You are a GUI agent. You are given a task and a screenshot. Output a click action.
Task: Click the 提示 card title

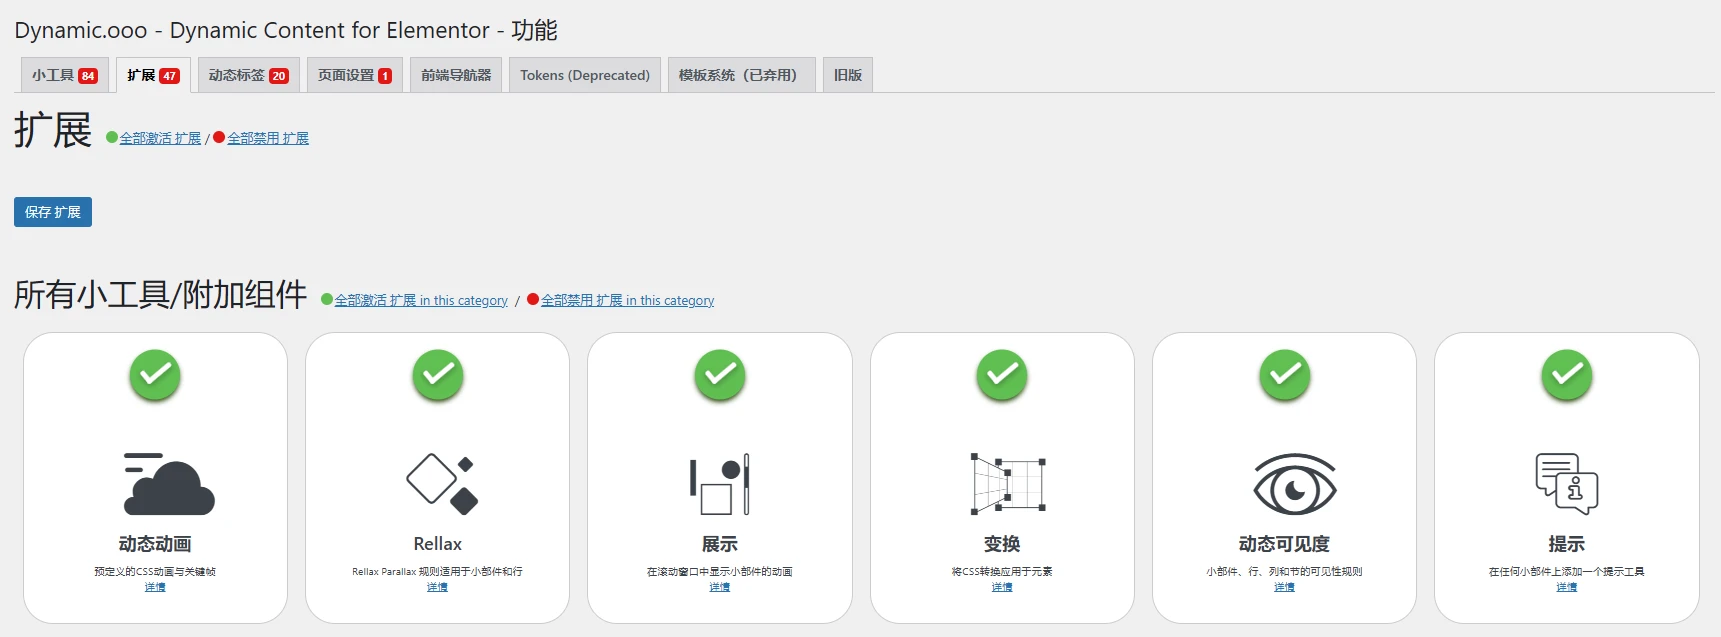click(x=1567, y=544)
